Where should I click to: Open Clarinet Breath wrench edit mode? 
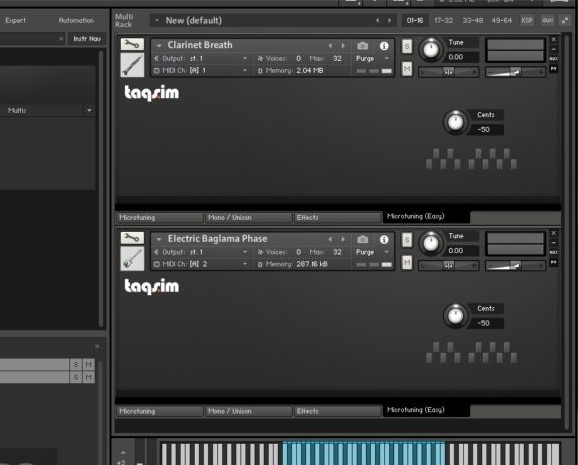pos(132,44)
